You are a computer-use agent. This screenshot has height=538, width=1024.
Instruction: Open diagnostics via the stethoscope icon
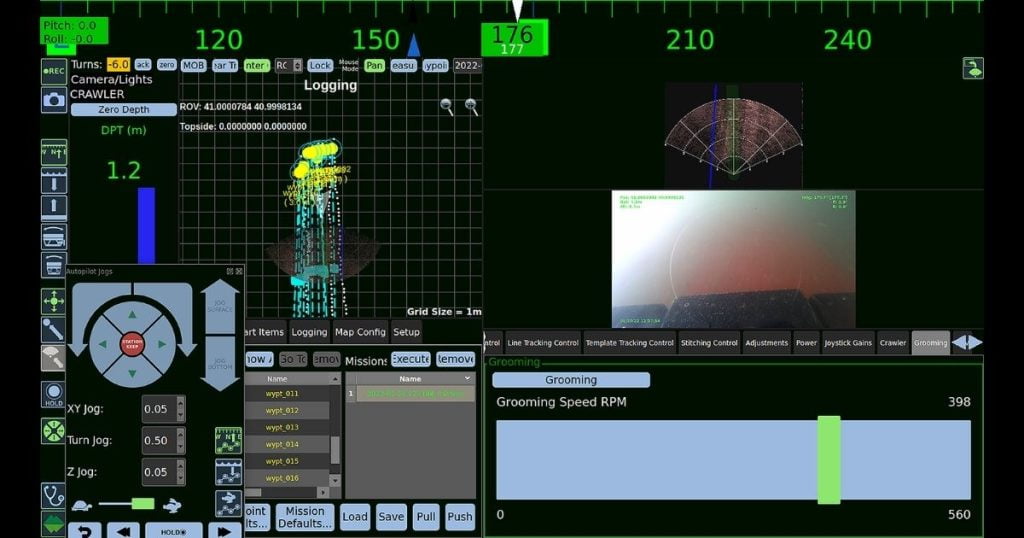pyautogui.click(x=53, y=496)
